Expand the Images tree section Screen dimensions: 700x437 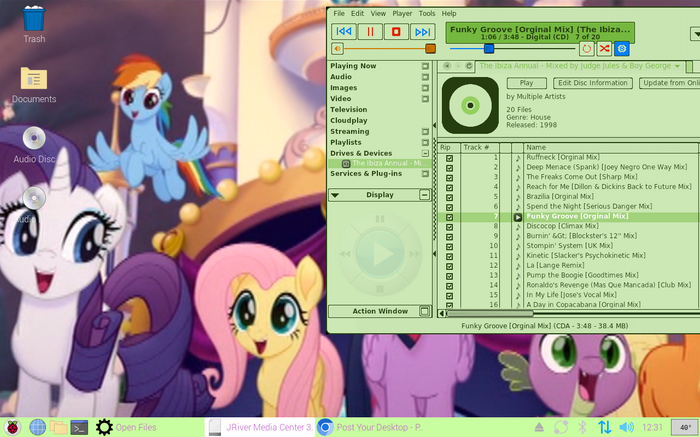click(425, 88)
